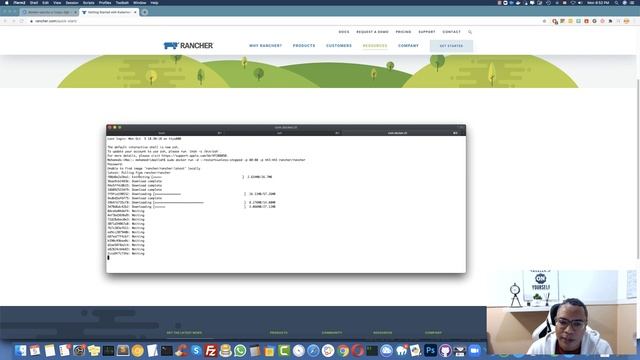
Task: Open the Sequel Pro pancake icon in dock
Action: tap(225, 350)
